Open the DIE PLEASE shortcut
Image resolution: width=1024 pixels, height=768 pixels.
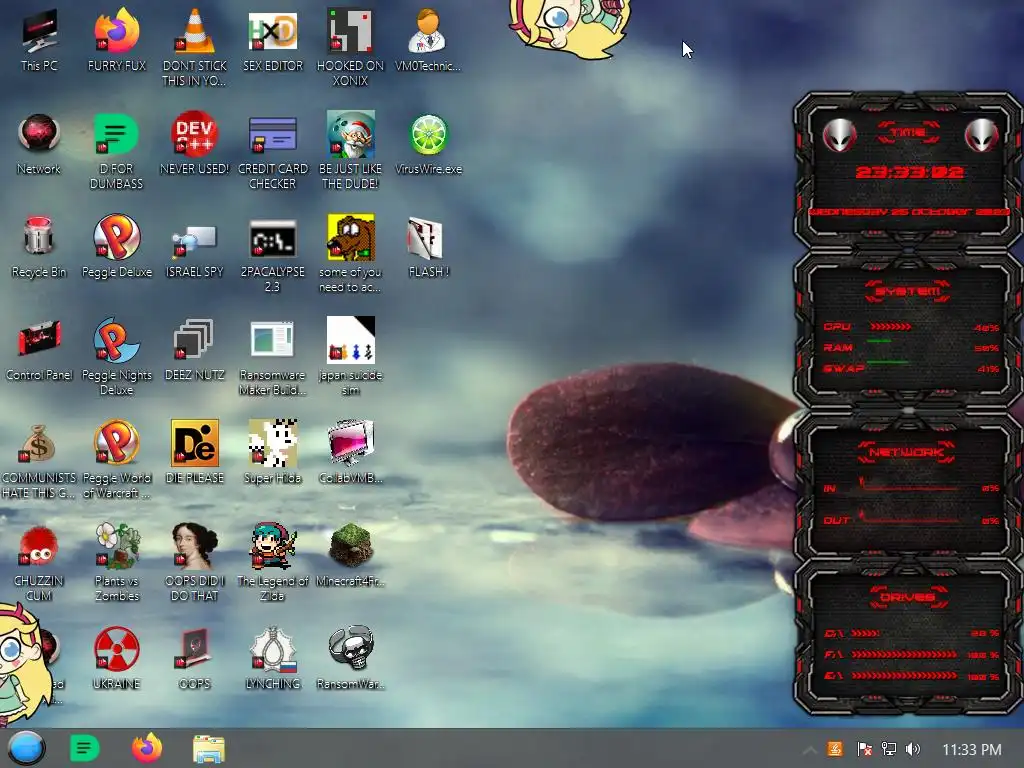coord(195,453)
